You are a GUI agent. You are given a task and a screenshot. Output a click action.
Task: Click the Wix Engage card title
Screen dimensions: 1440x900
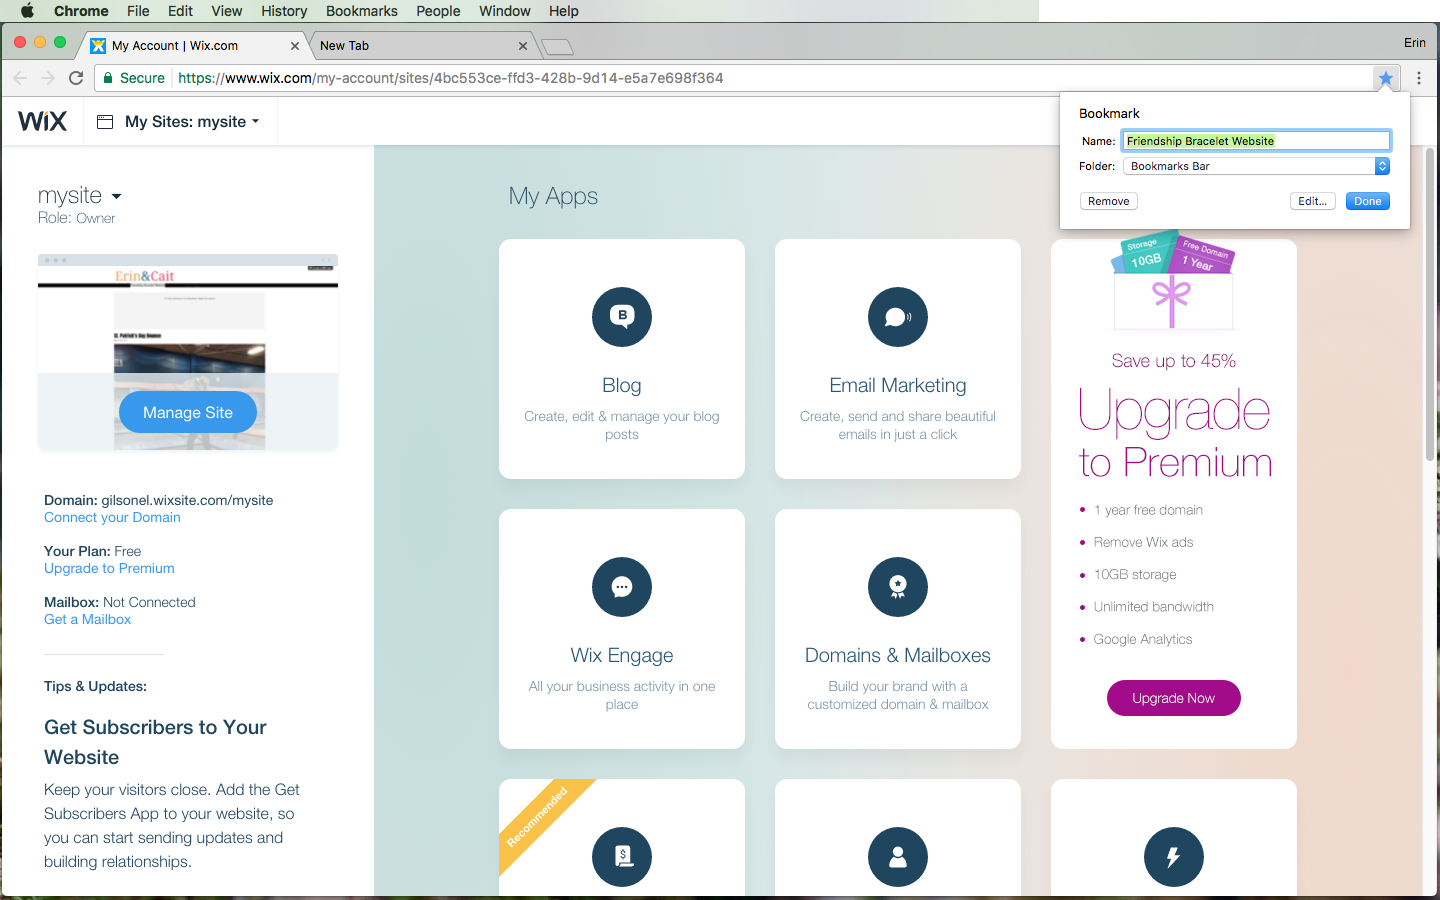(622, 655)
